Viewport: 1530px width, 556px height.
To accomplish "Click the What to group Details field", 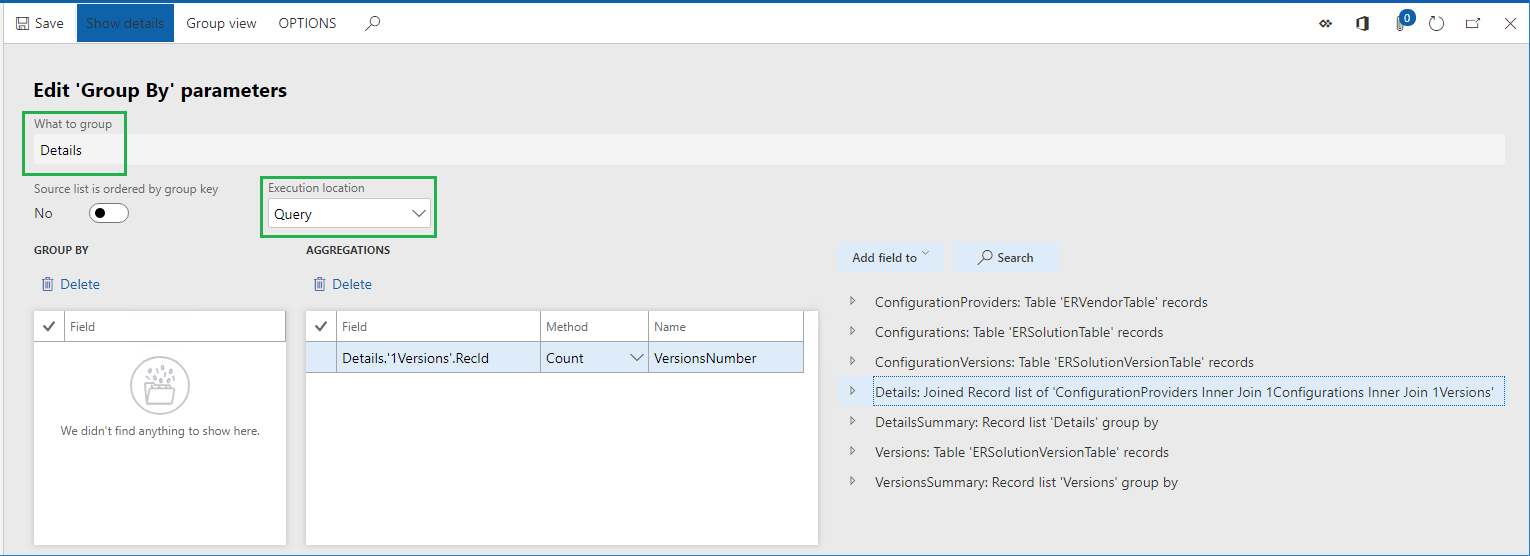I will 768,150.
